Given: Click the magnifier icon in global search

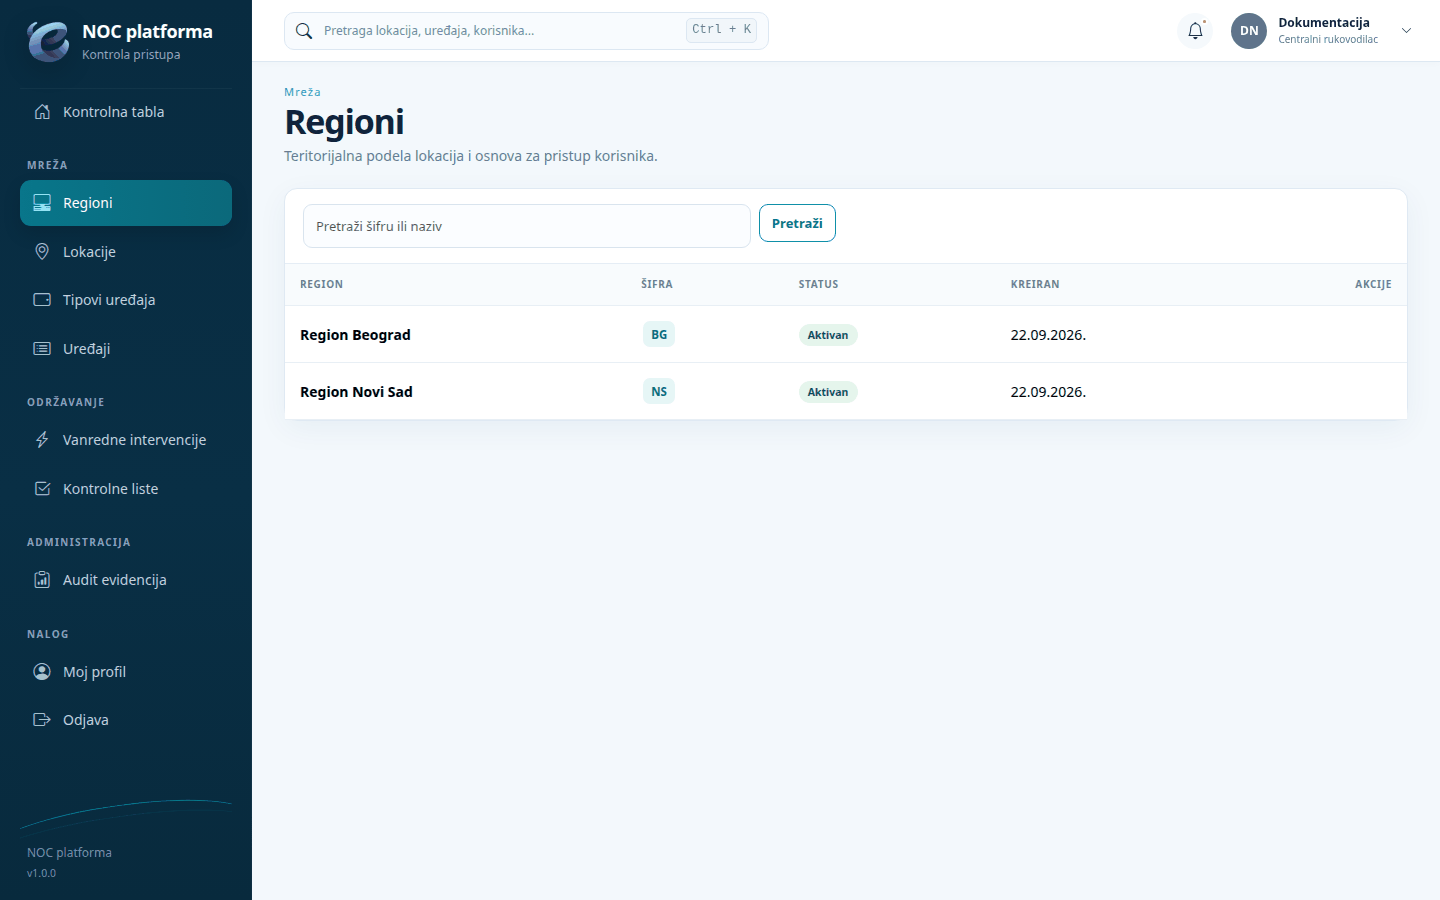Looking at the screenshot, I should (304, 31).
